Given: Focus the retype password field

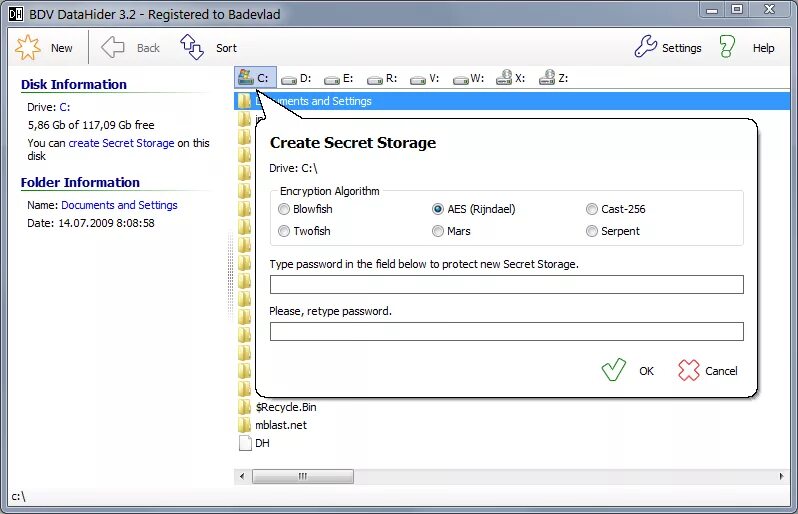Looking at the screenshot, I should (x=506, y=331).
